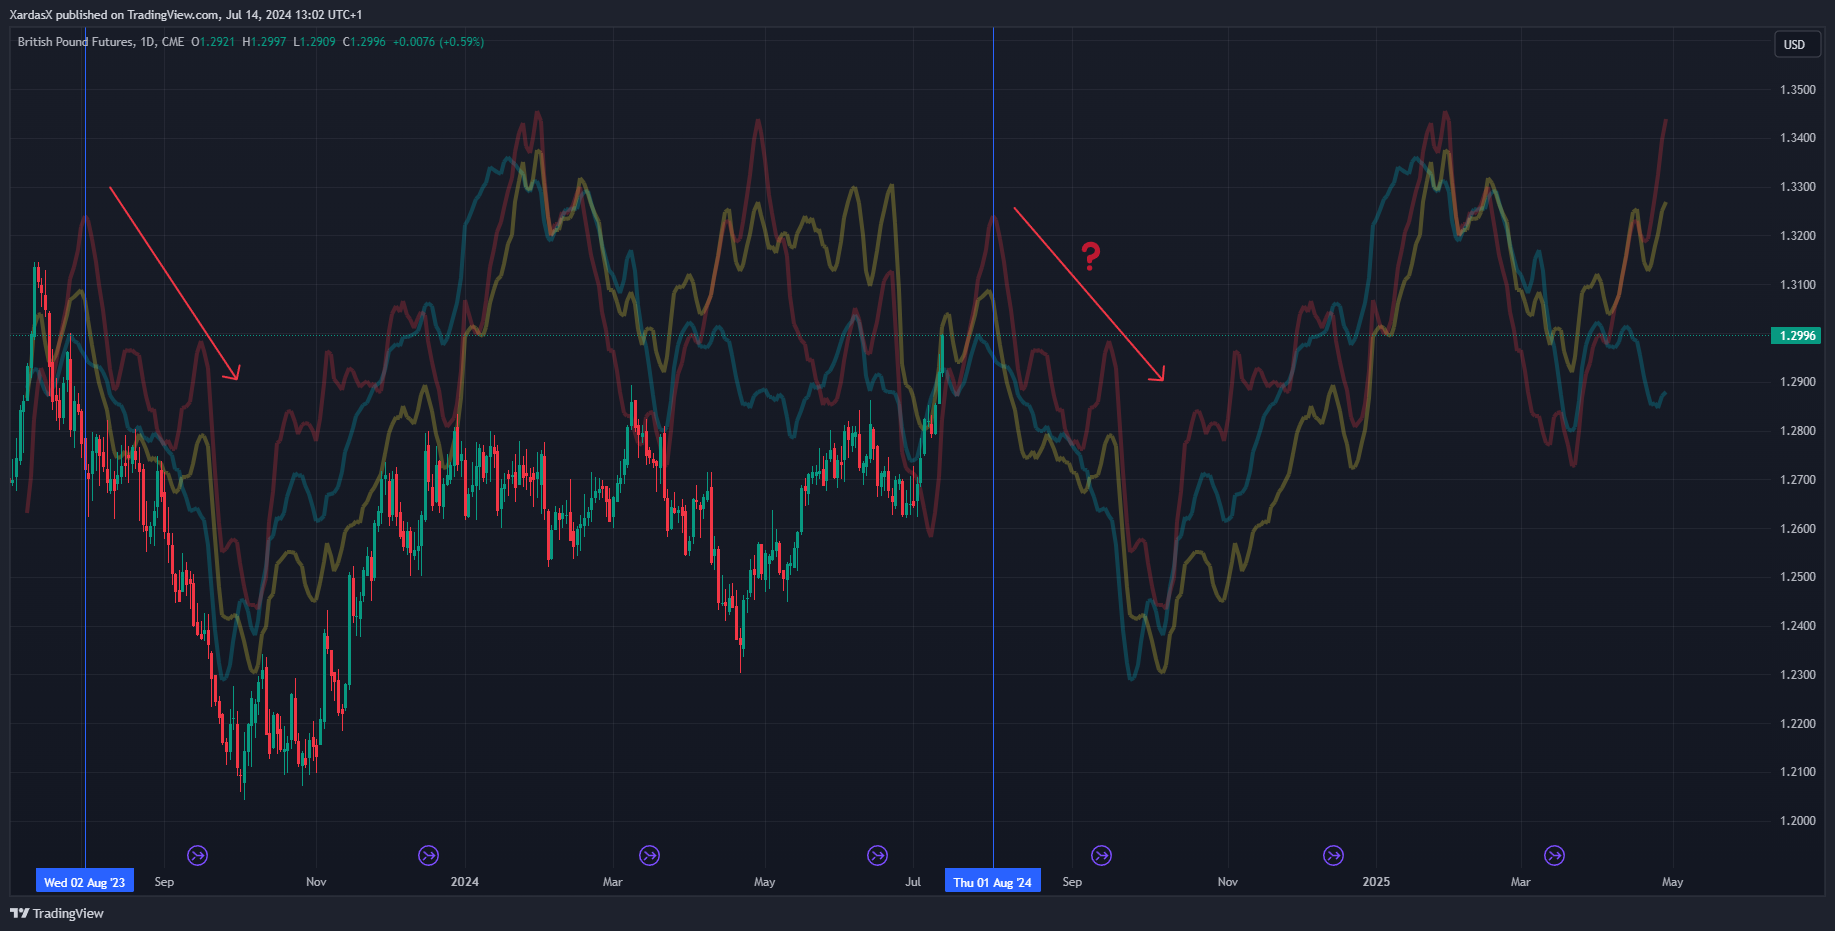Click the 1.3100 price axis label
The image size is (1835, 931).
1798,285
